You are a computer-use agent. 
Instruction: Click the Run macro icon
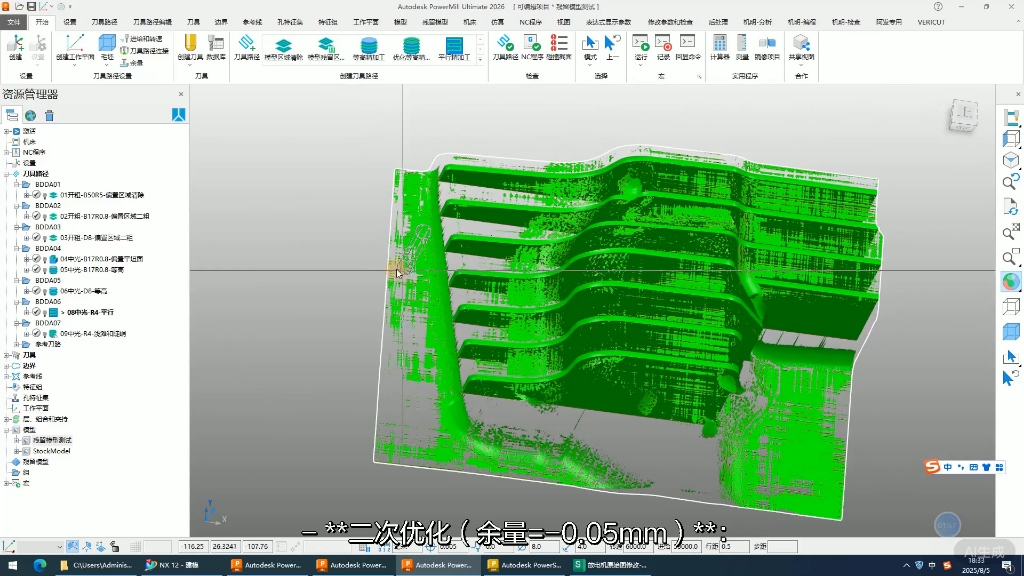tap(640, 43)
